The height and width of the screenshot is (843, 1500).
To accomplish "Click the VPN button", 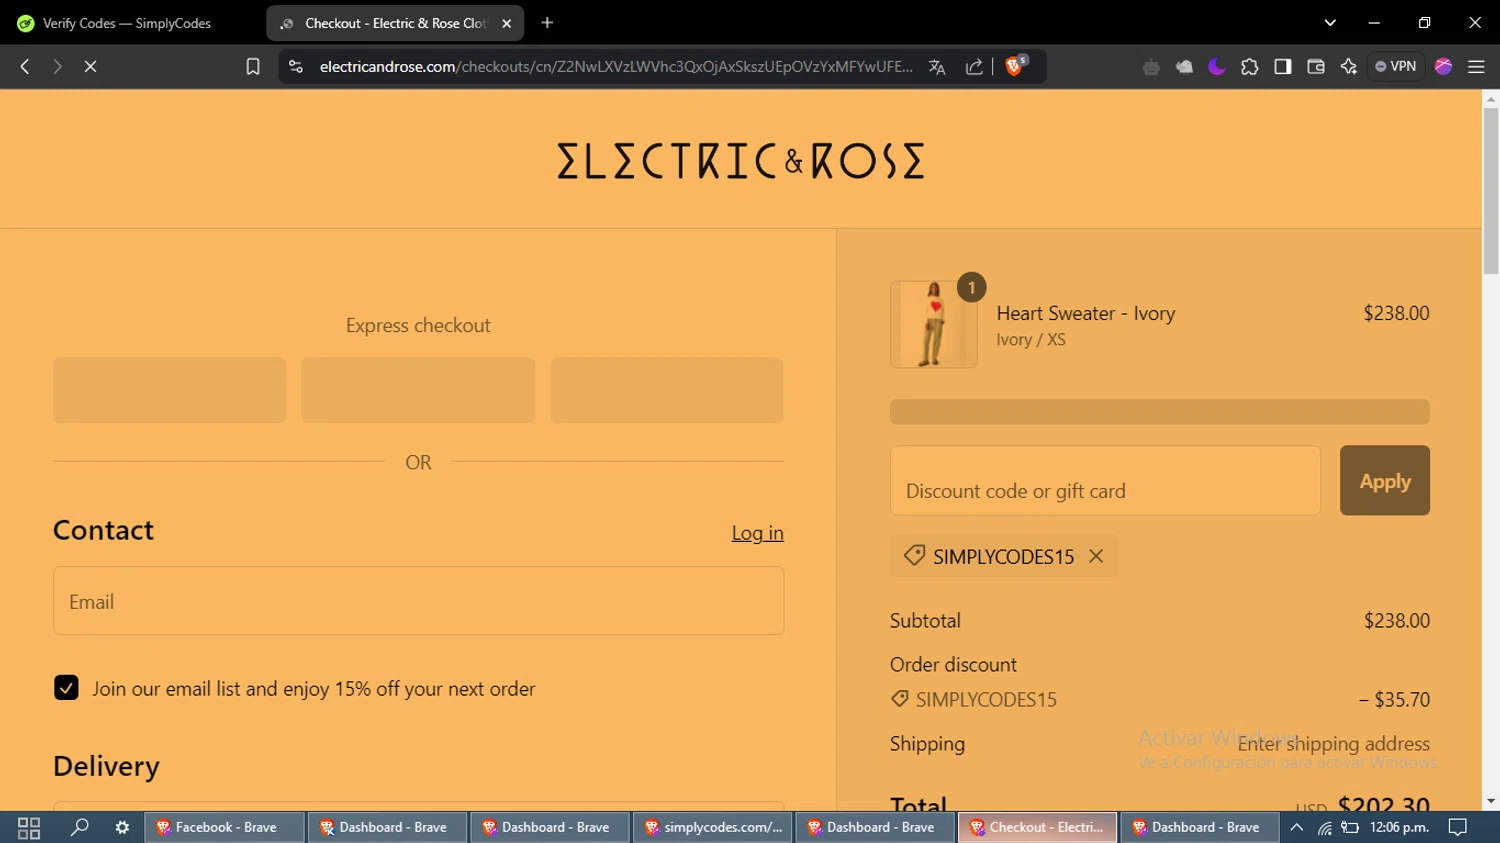I will click(x=1396, y=66).
